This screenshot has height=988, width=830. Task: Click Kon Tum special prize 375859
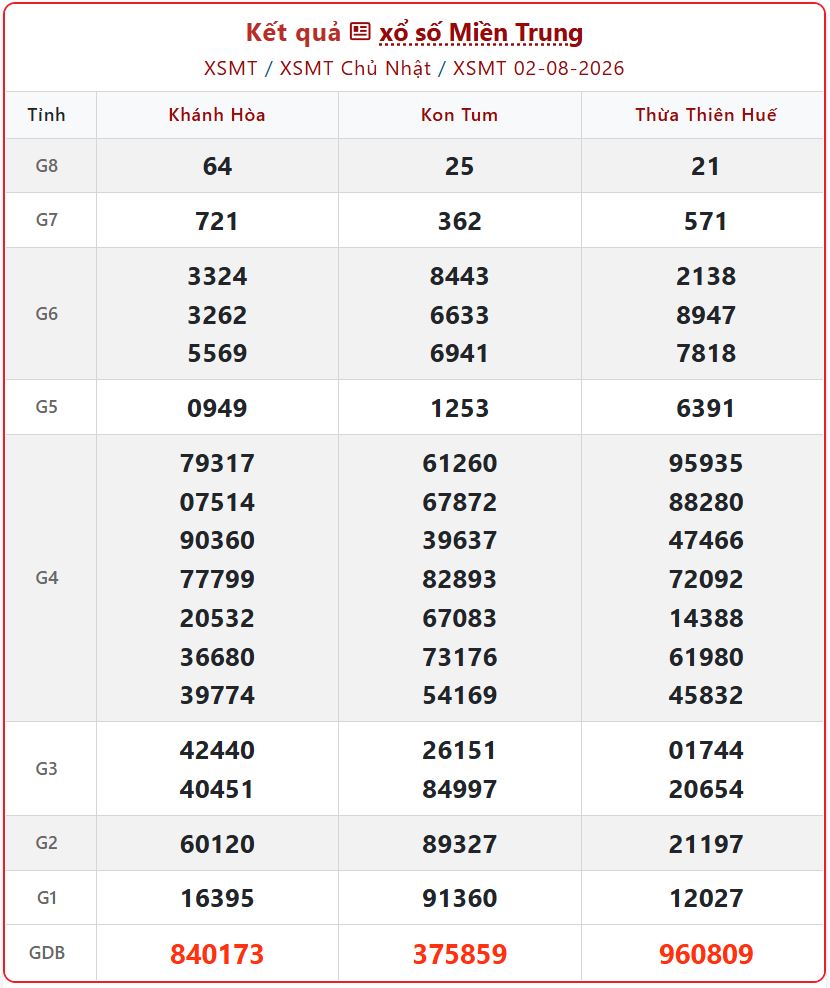[459, 954]
